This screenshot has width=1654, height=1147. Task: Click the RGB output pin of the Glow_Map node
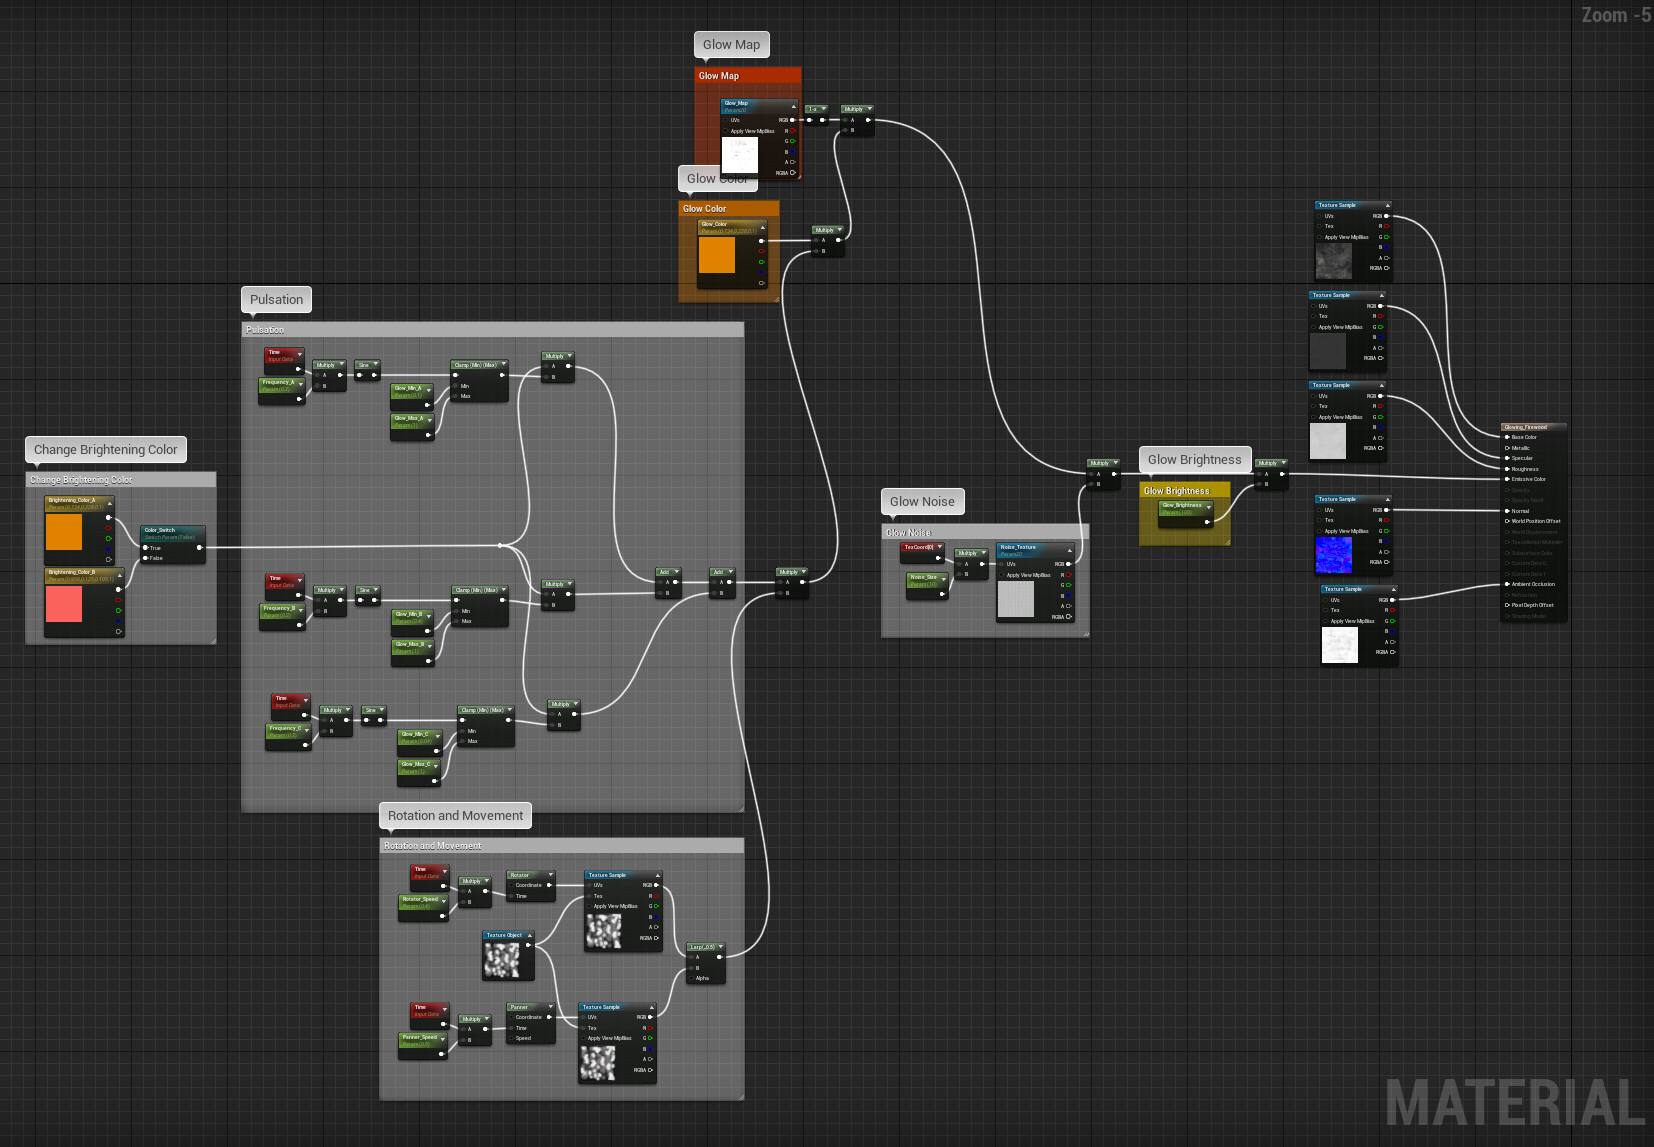(792, 120)
